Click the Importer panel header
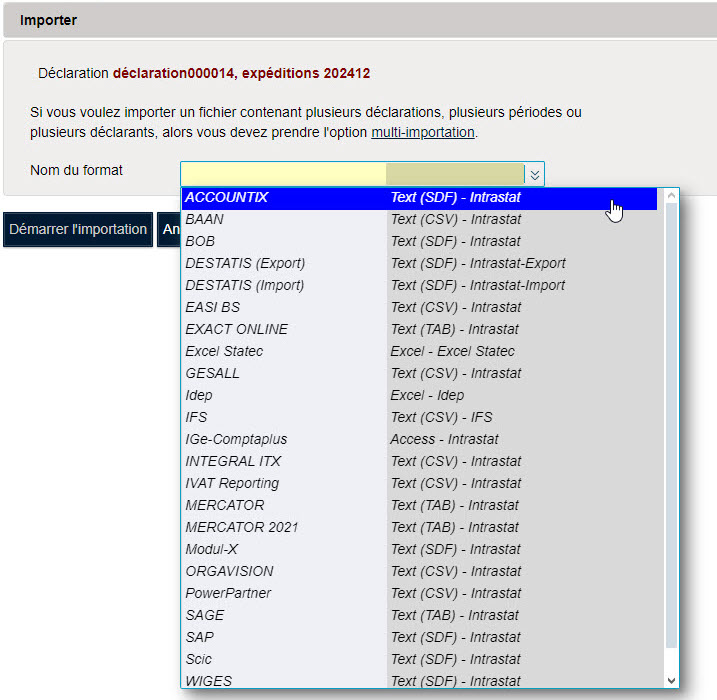 coord(360,20)
